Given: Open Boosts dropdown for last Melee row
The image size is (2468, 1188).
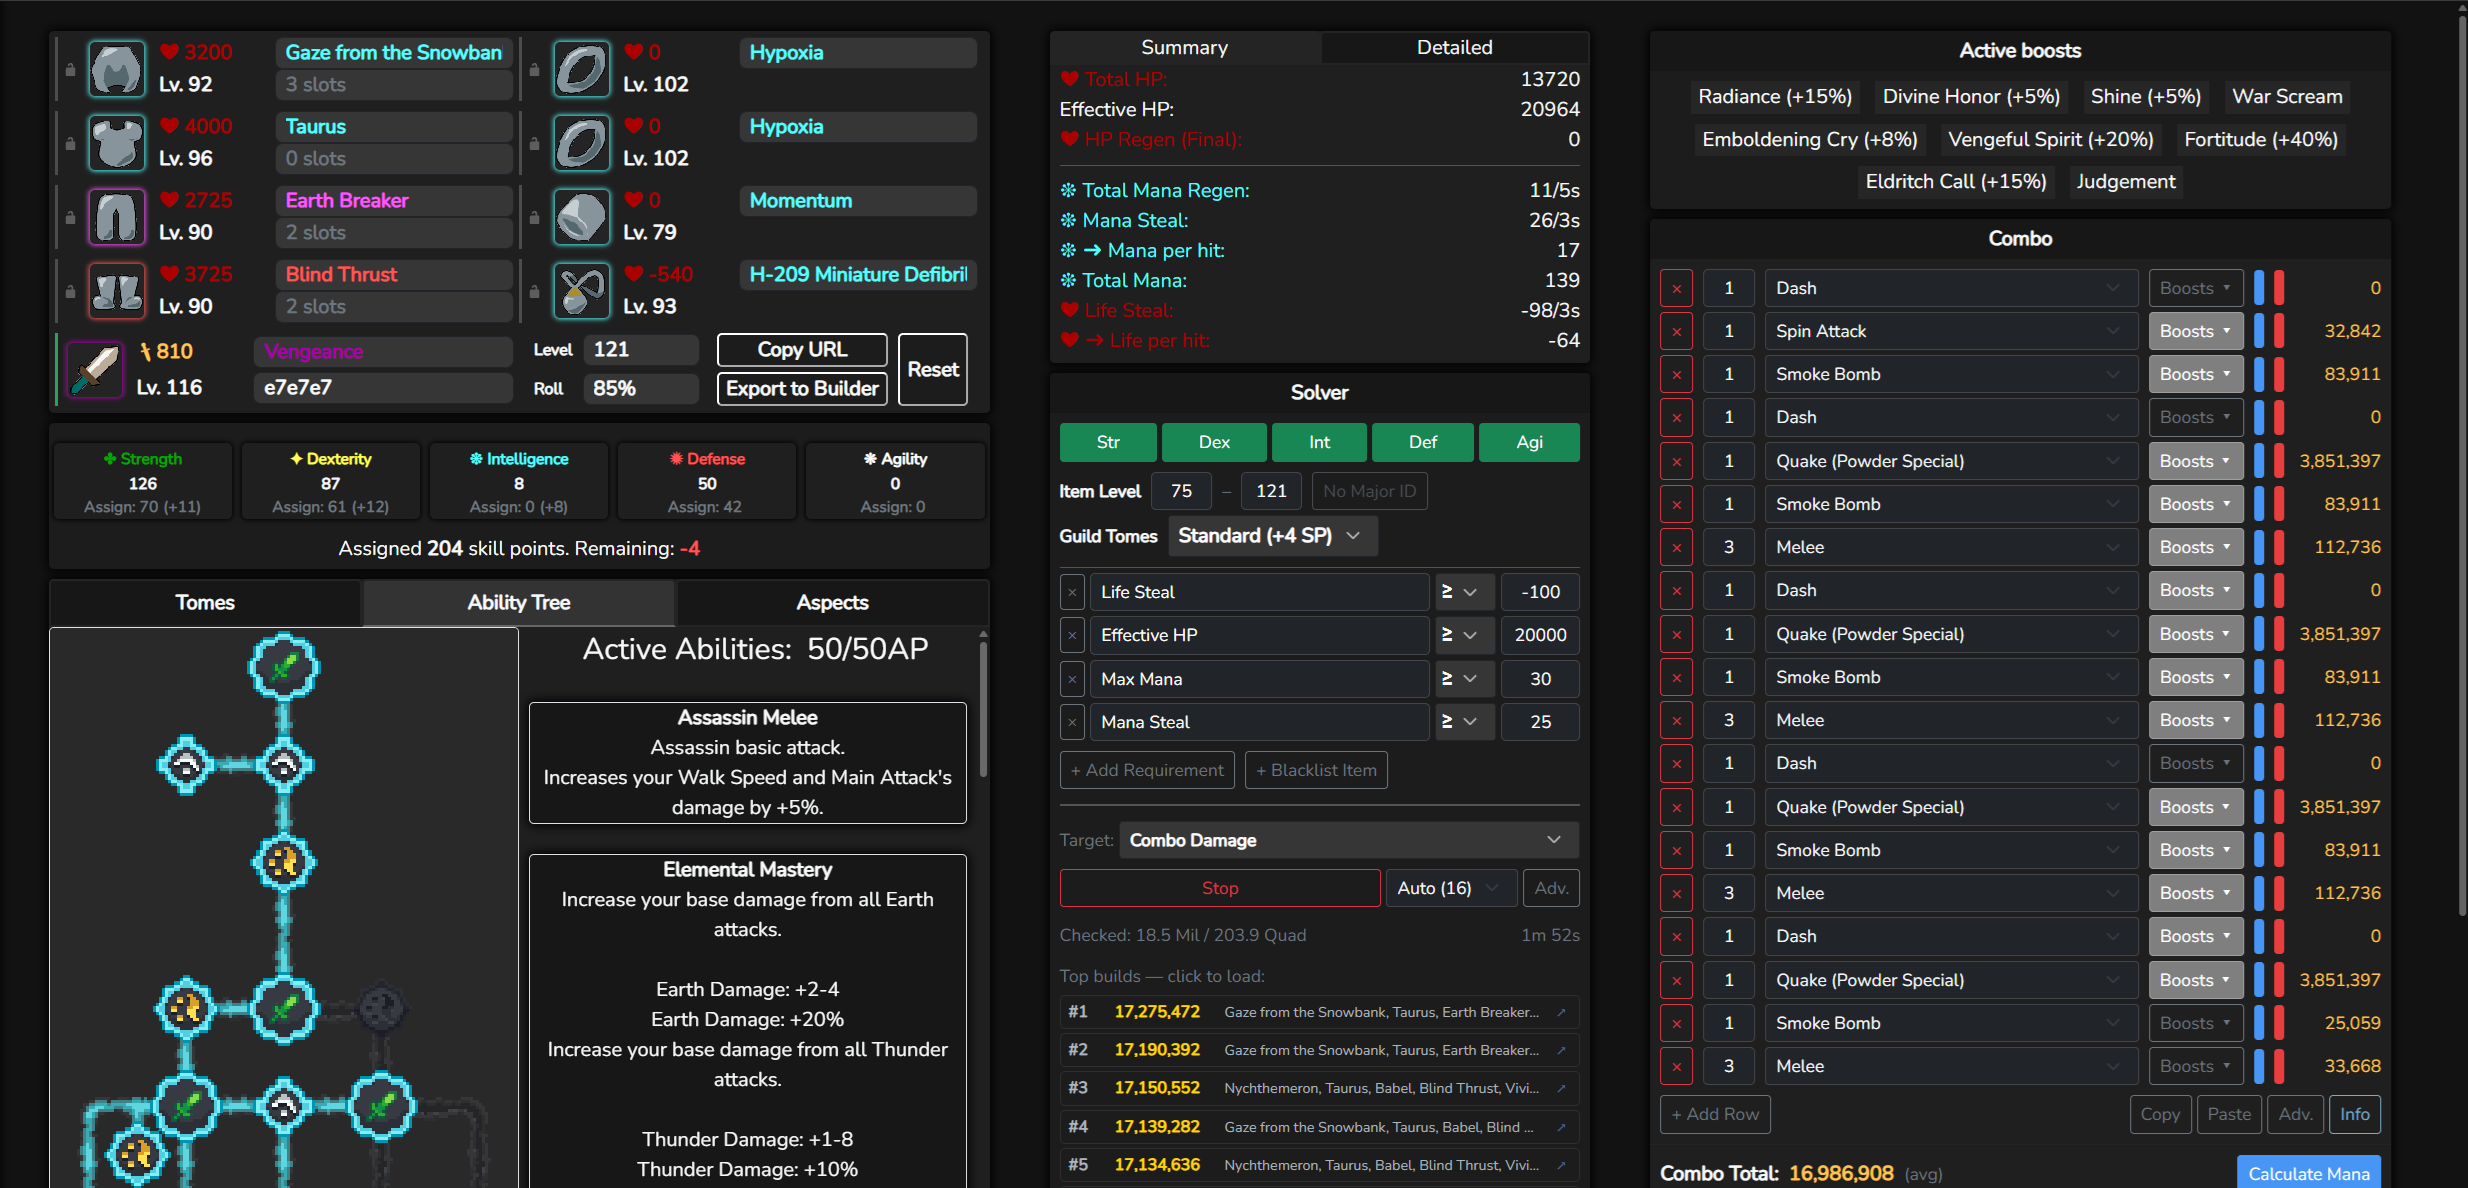Looking at the screenshot, I should (x=2195, y=1066).
